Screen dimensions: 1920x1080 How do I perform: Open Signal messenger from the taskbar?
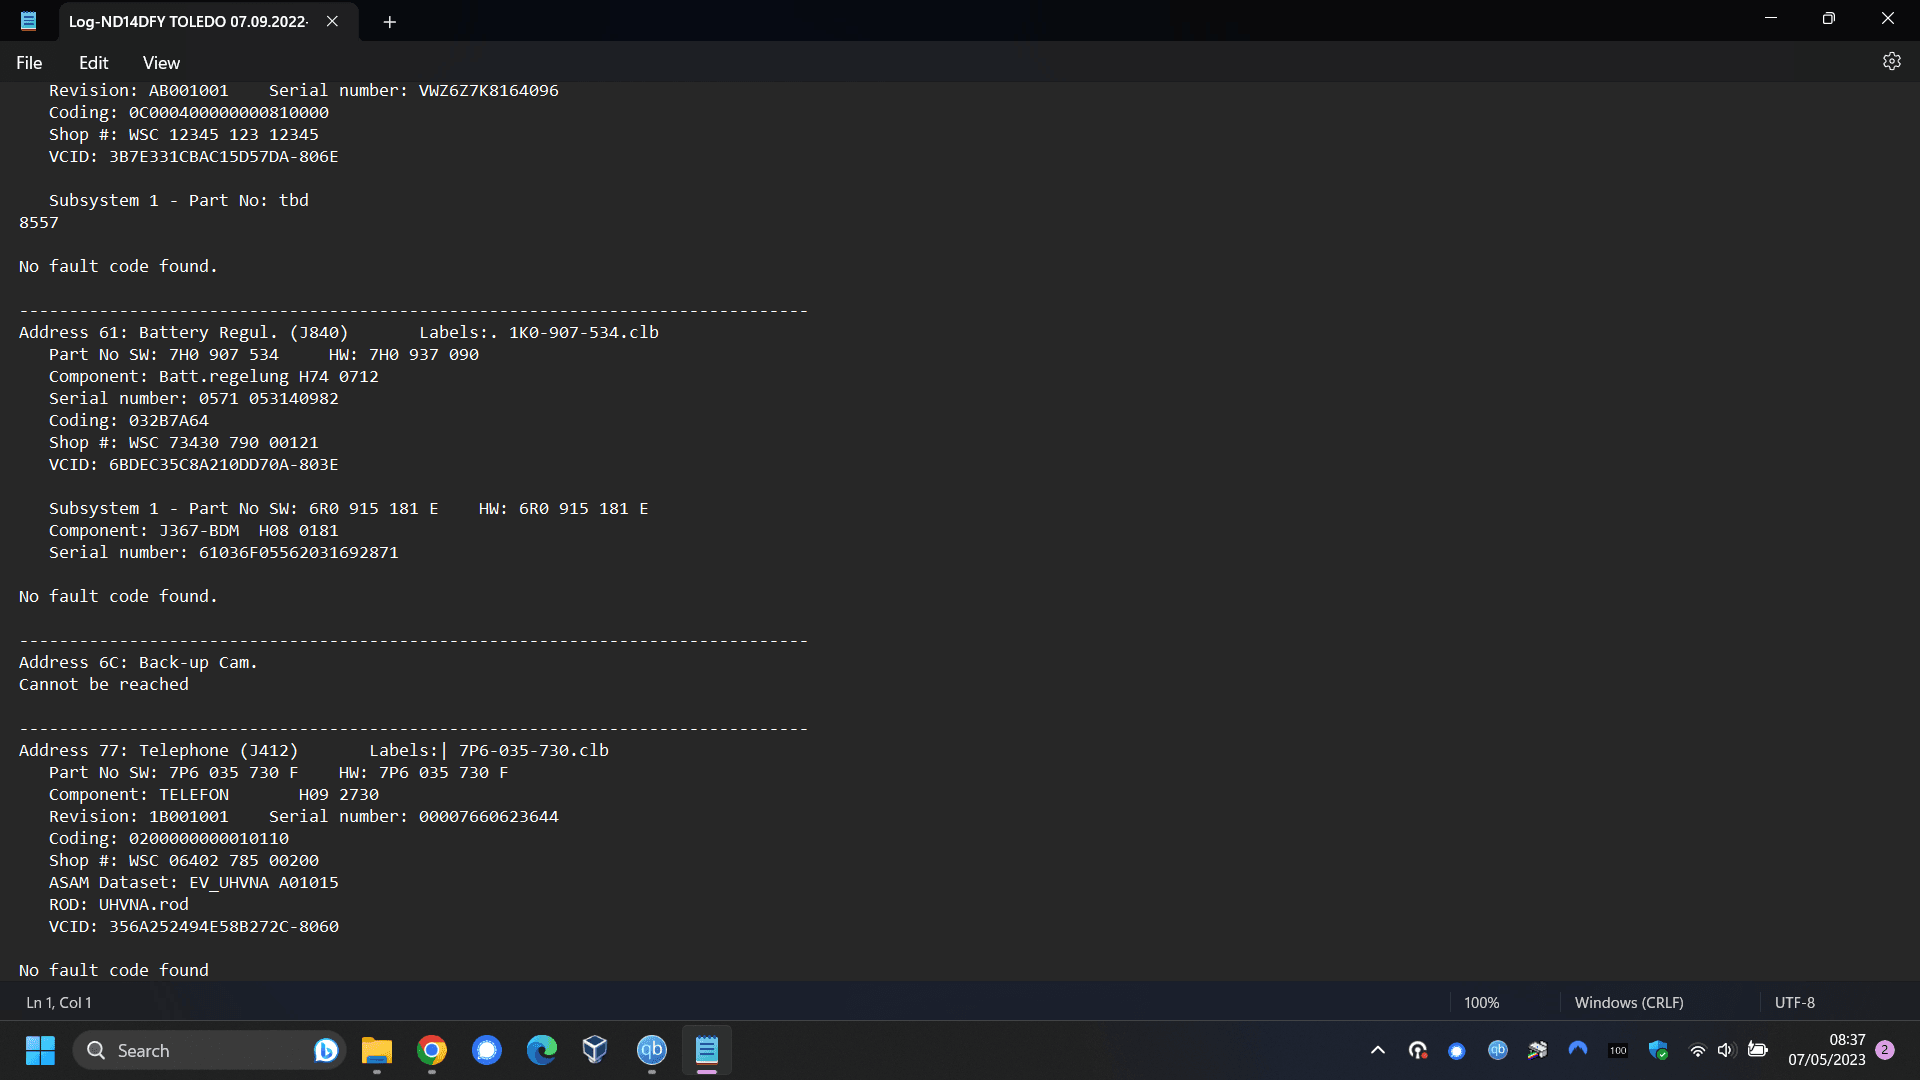point(486,1050)
